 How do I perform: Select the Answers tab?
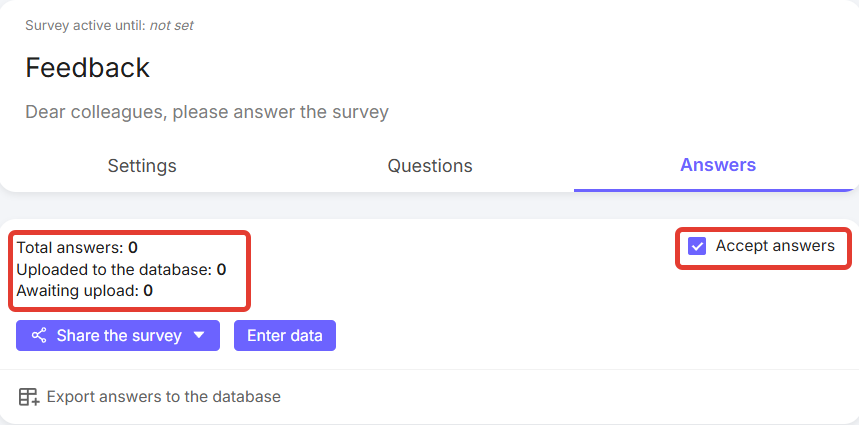point(717,165)
